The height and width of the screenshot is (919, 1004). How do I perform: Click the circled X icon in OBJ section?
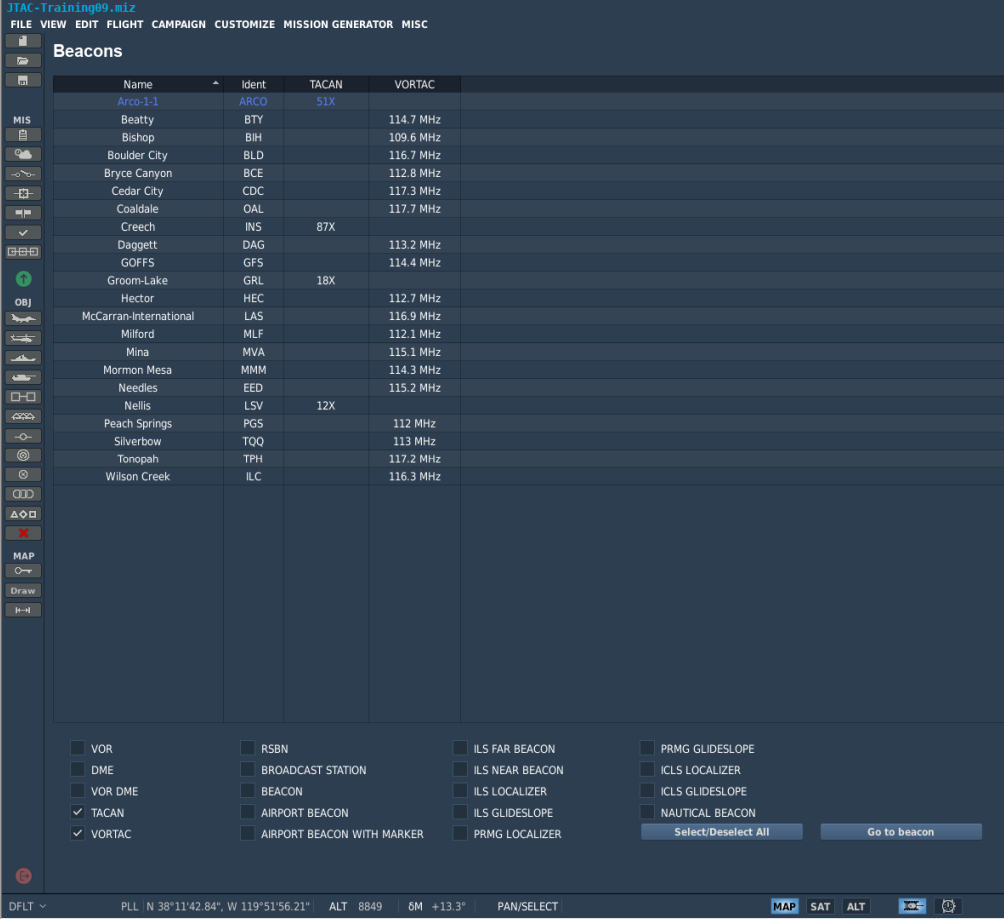click(x=23, y=475)
